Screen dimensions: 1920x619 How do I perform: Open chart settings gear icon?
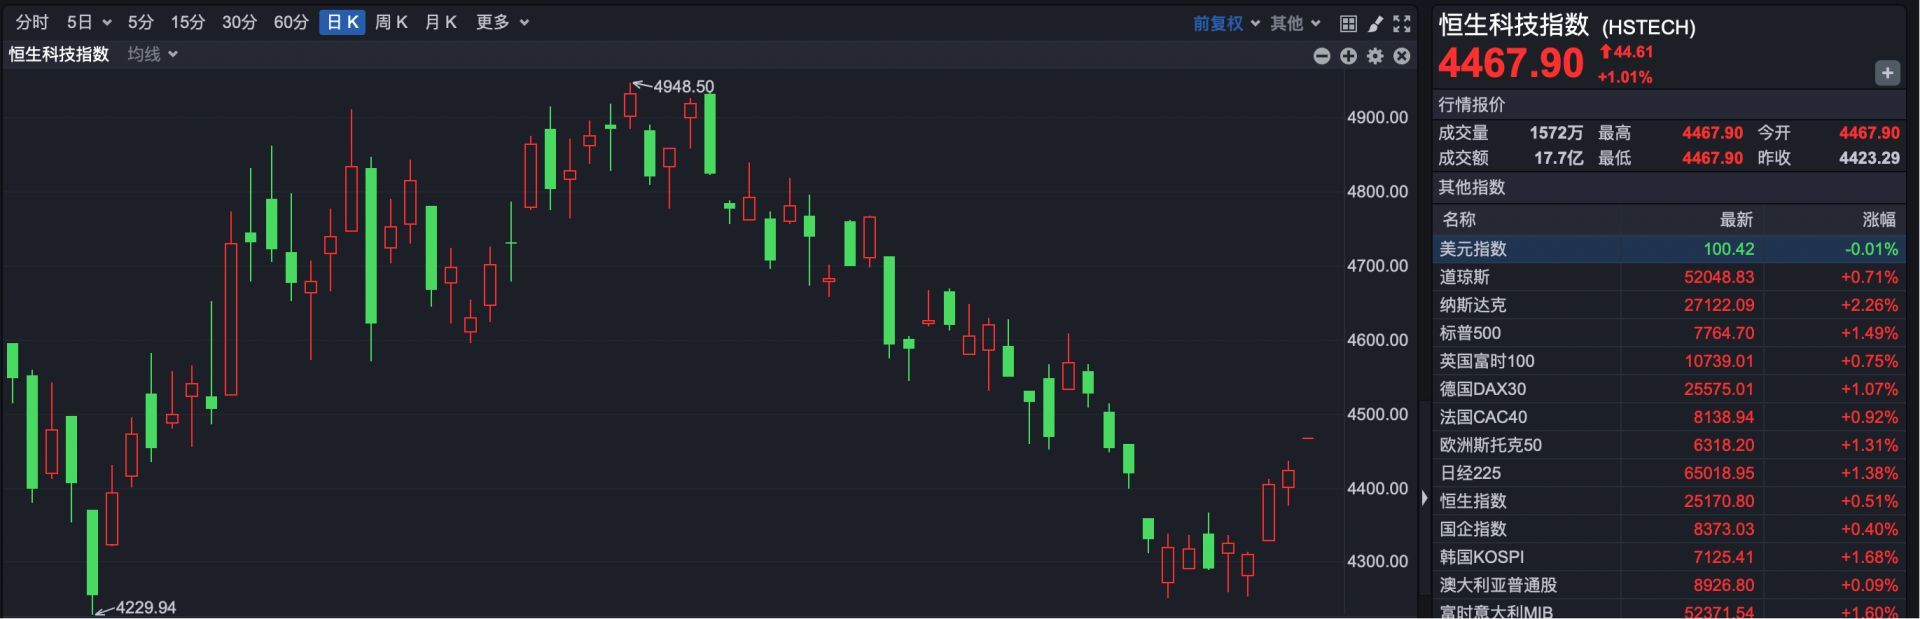coord(1375,56)
